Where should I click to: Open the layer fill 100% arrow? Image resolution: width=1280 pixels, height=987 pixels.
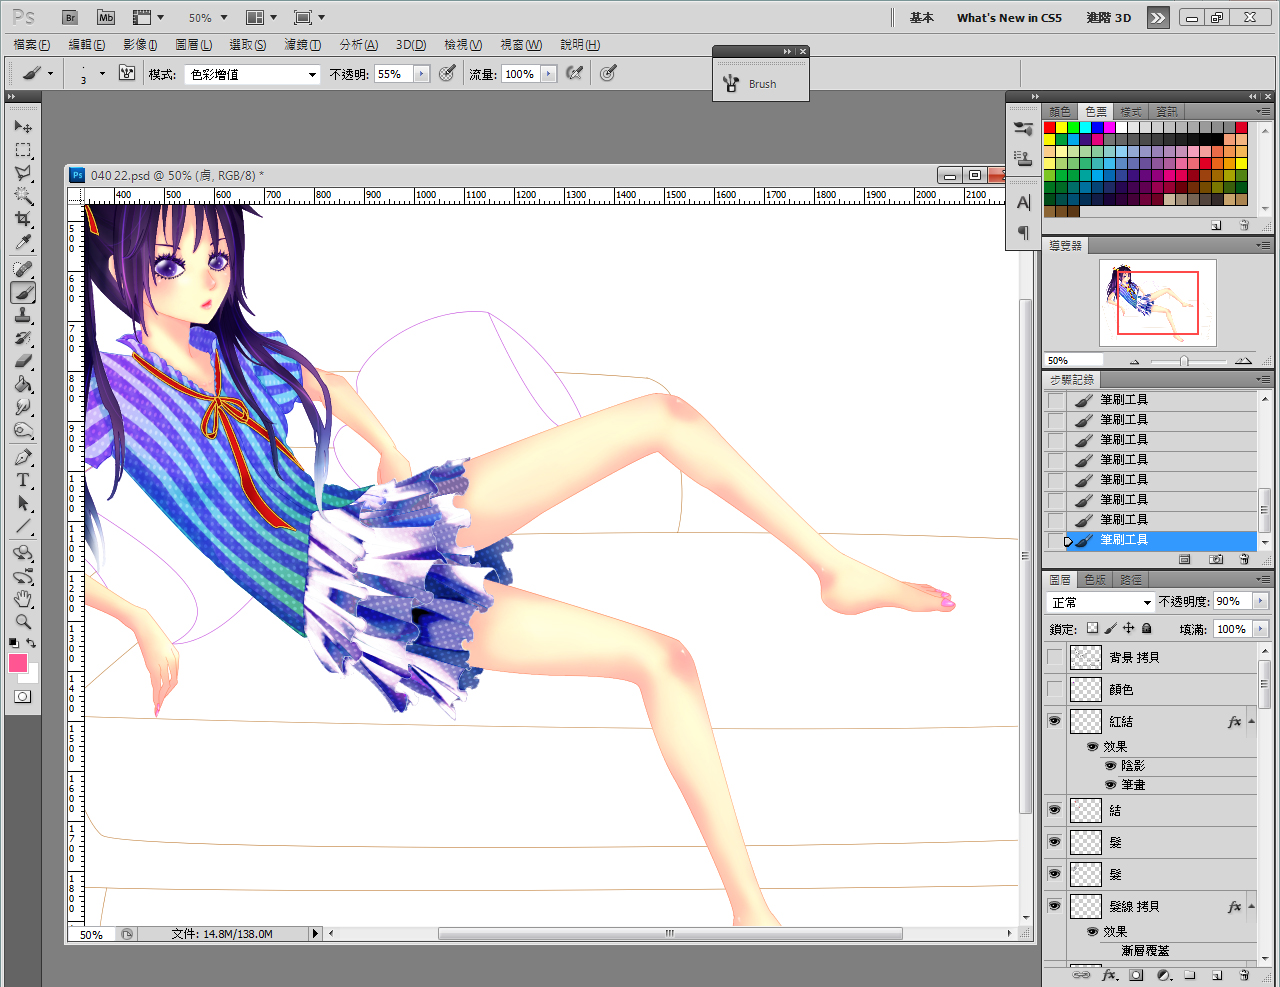1260,629
